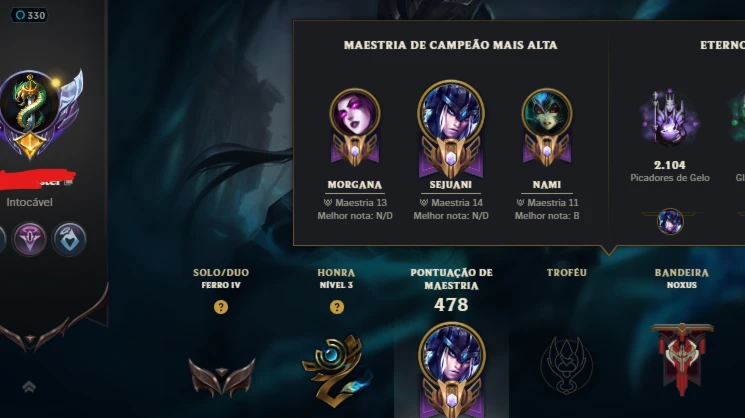
Task: Select the Noxus banner icon
Action: 682,359
